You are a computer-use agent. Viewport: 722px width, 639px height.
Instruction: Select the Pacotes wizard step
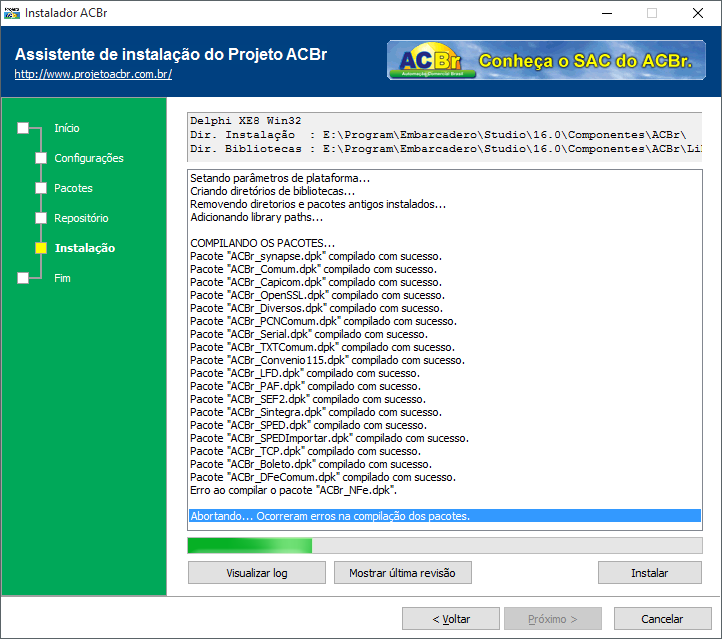73,188
